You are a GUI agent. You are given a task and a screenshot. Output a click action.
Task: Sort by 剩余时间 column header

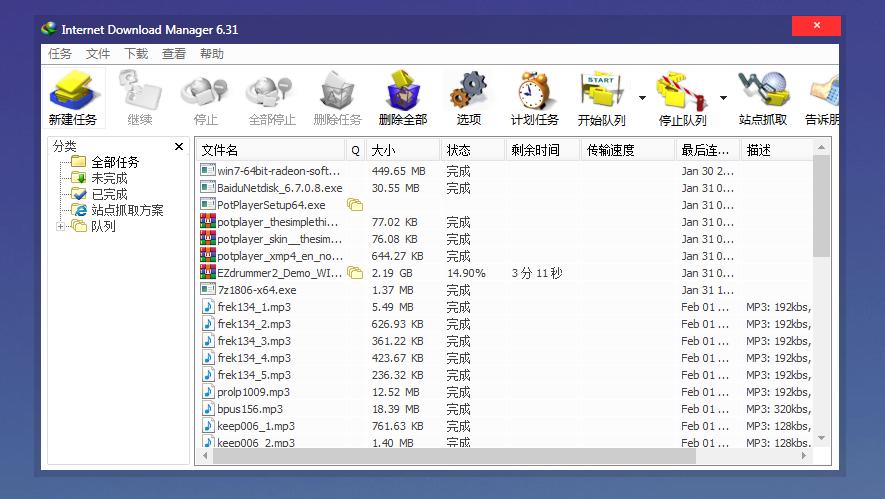[x=543, y=150]
